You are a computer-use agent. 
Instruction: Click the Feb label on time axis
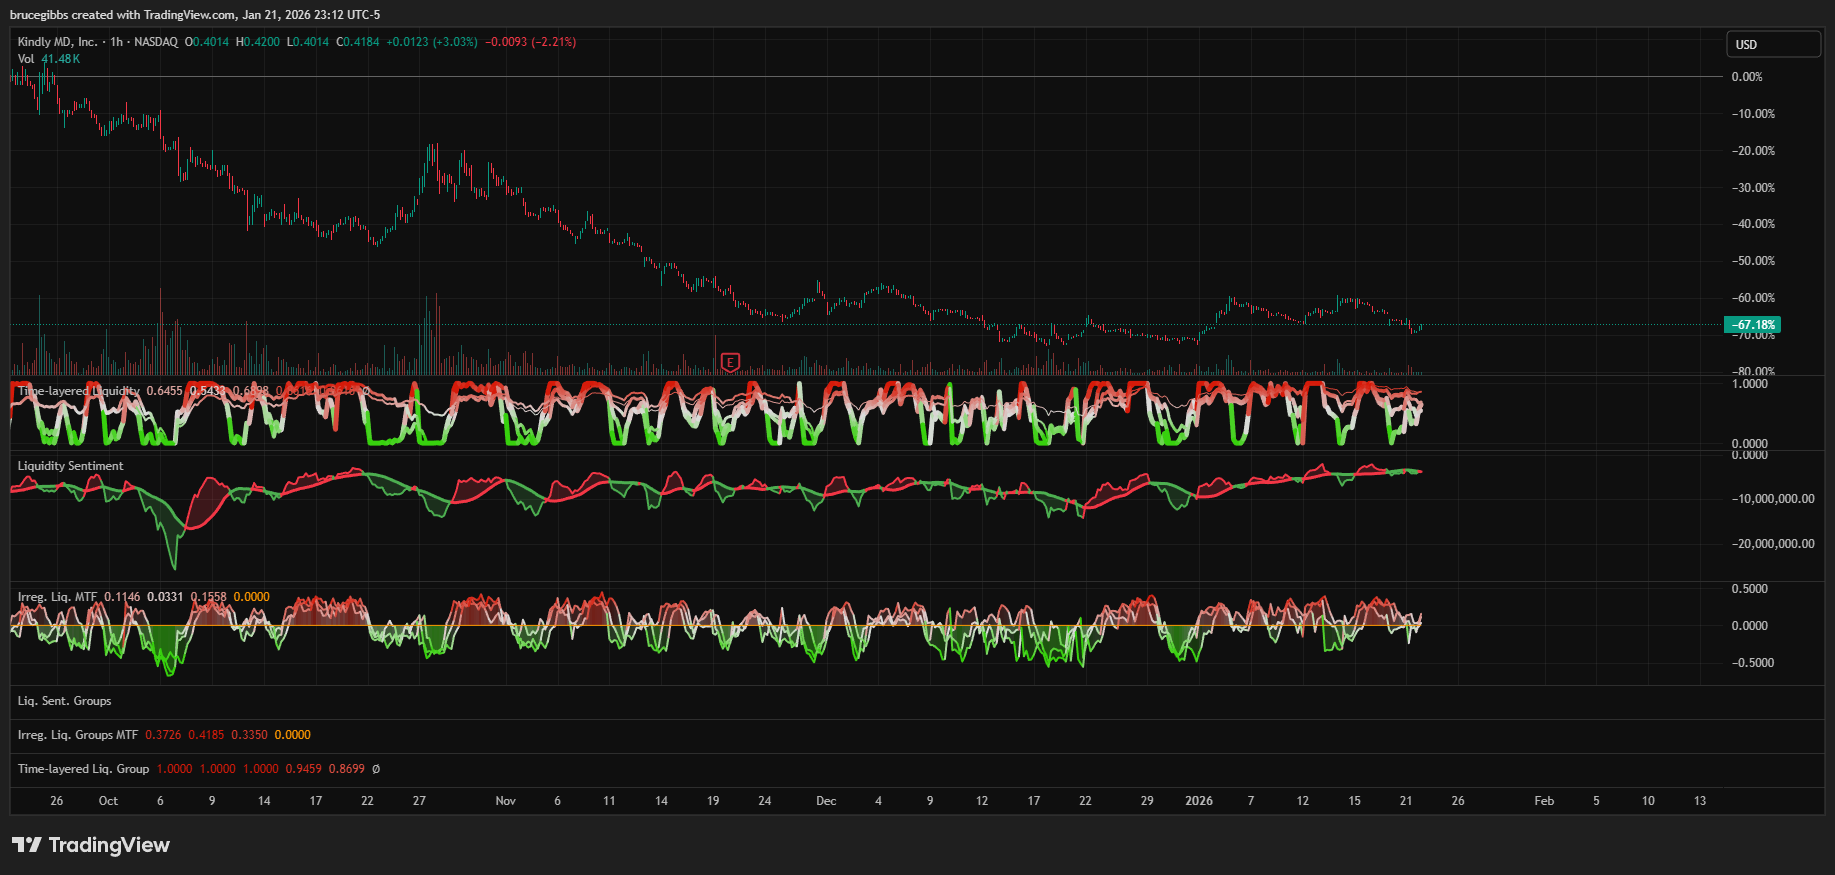click(x=1544, y=801)
